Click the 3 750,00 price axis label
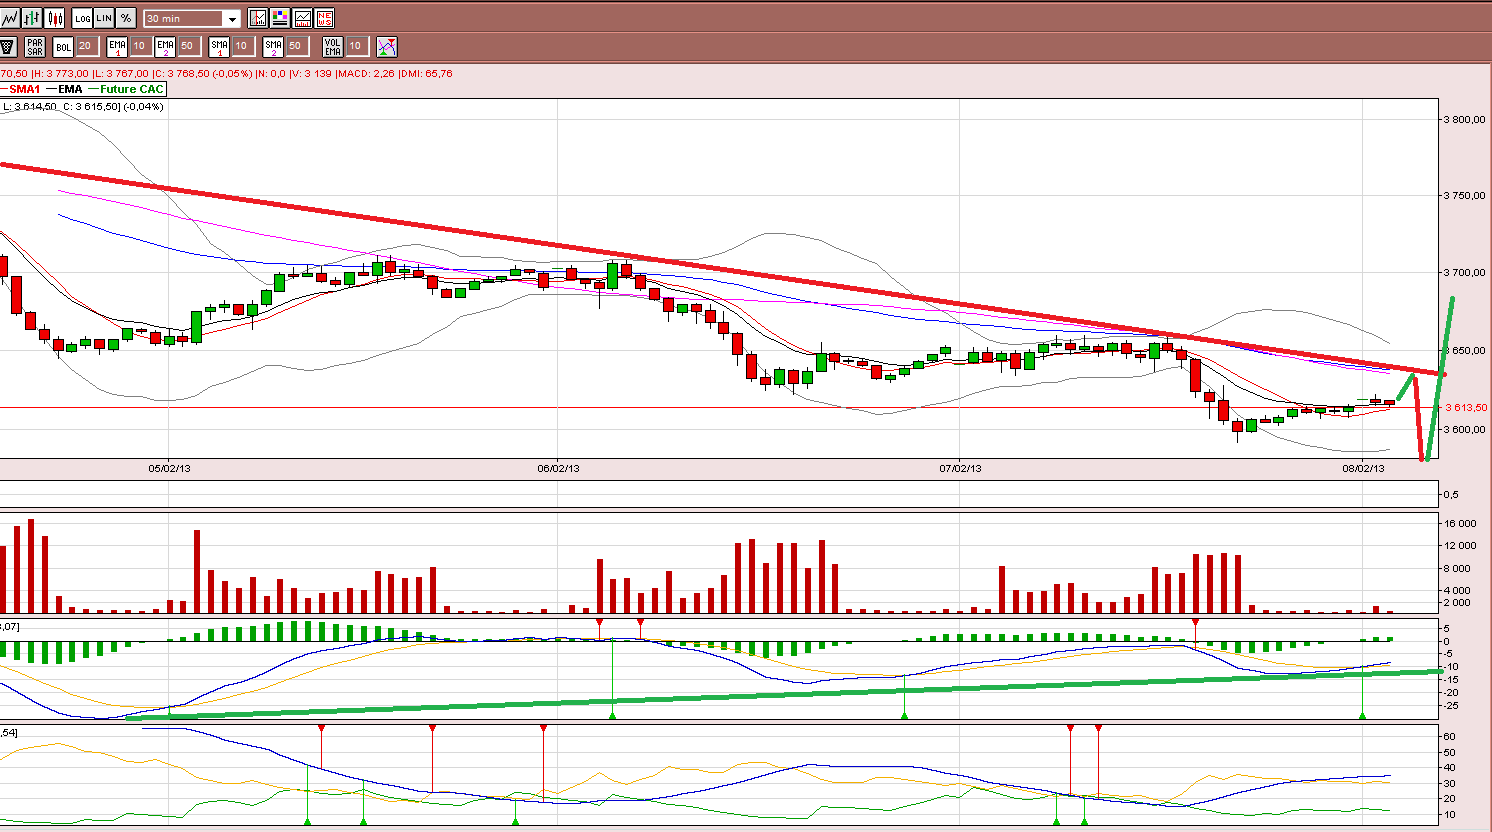 1465,195
